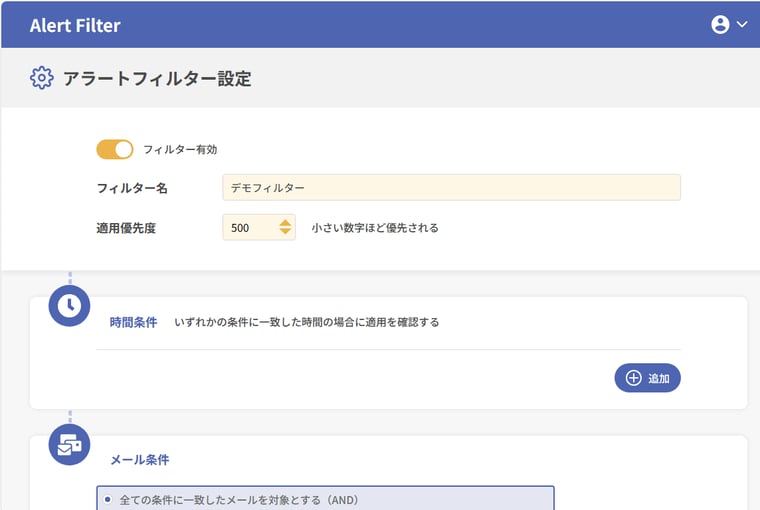Click the mail icon for メール条件
Screen dimensions: 760x510
(x=69, y=445)
